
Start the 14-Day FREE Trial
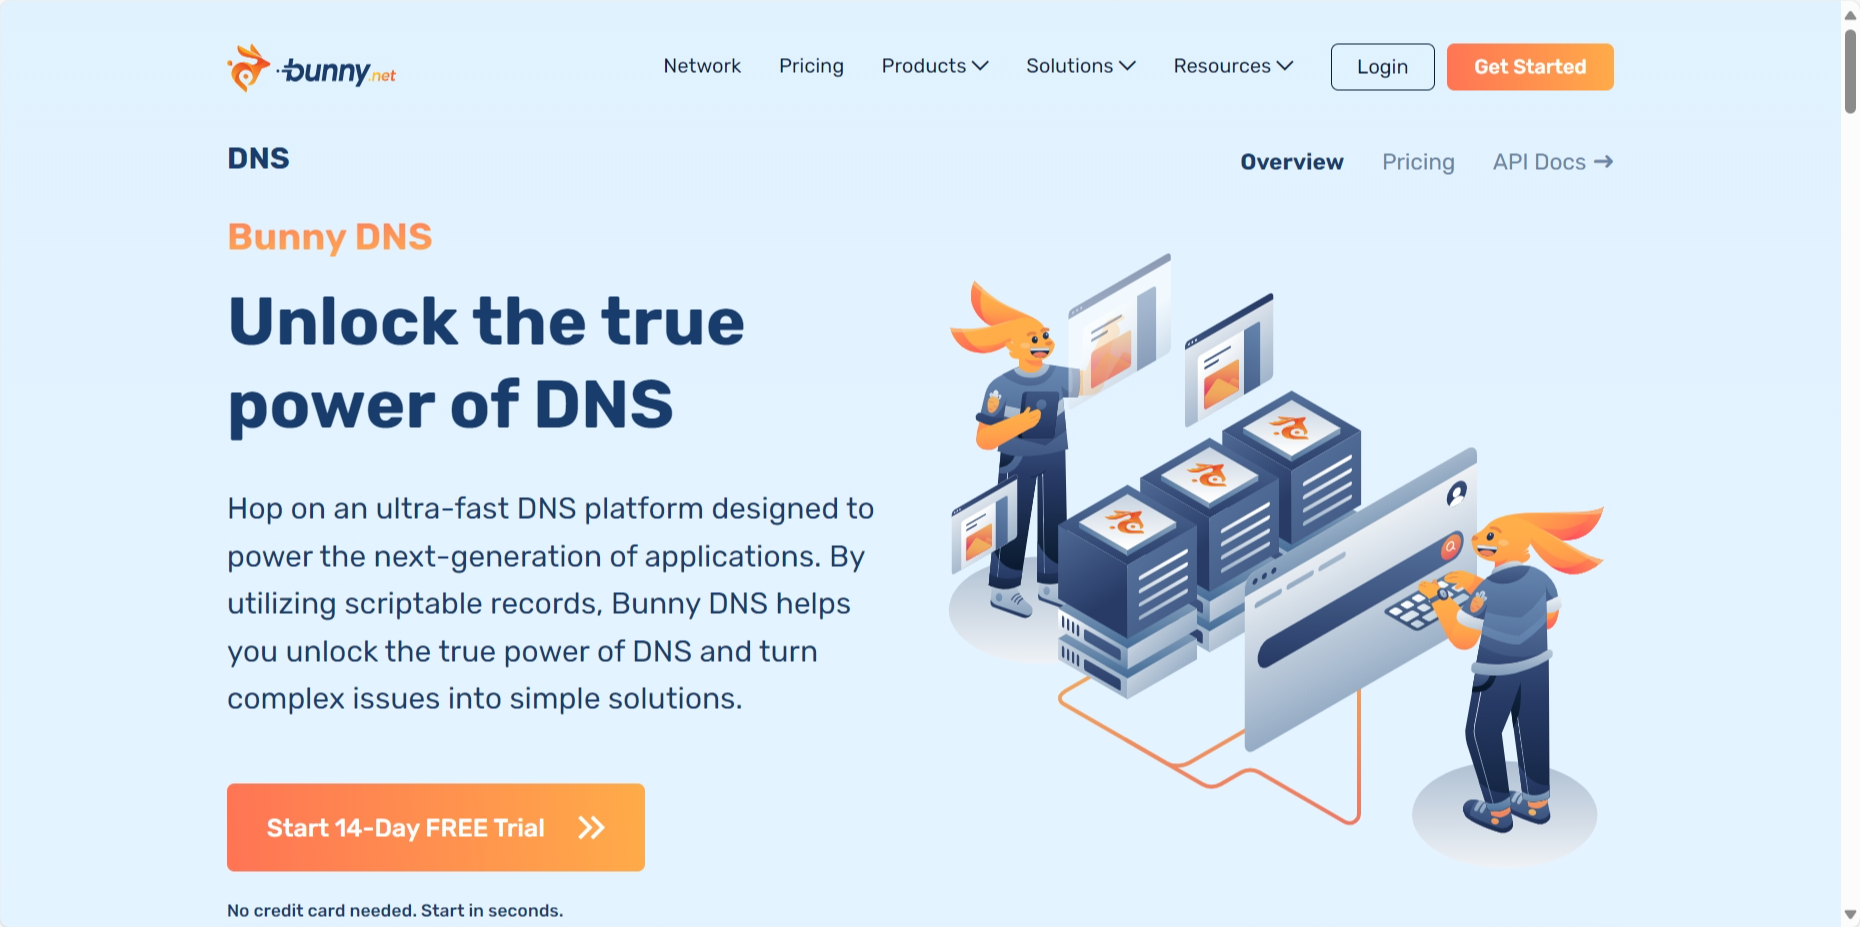pyautogui.click(x=435, y=827)
